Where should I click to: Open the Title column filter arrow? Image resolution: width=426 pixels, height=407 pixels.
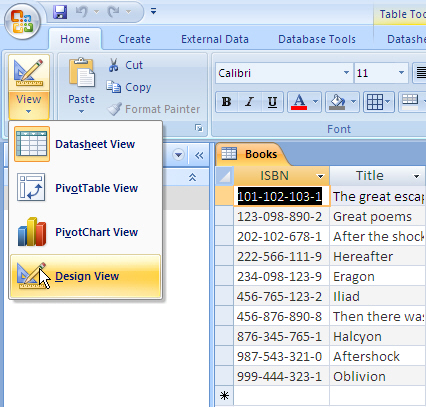[416, 176]
